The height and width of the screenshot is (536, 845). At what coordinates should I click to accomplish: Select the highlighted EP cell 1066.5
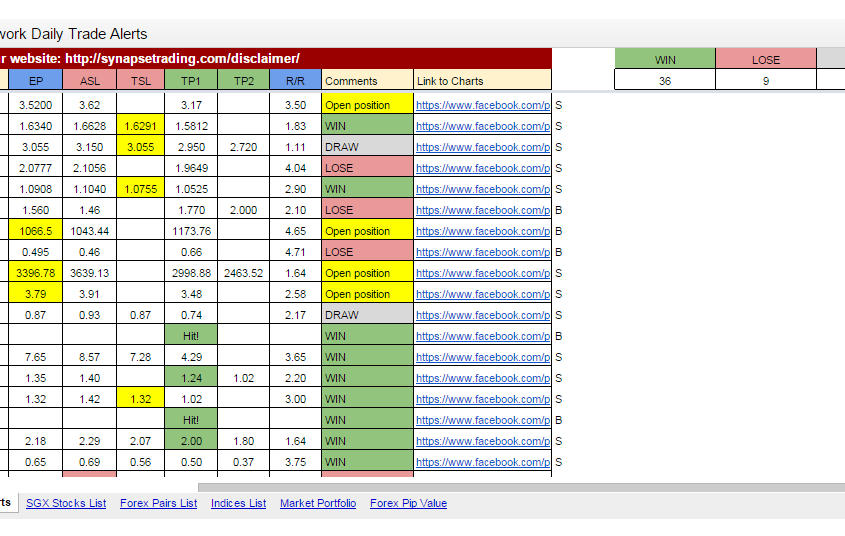click(36, 231)
